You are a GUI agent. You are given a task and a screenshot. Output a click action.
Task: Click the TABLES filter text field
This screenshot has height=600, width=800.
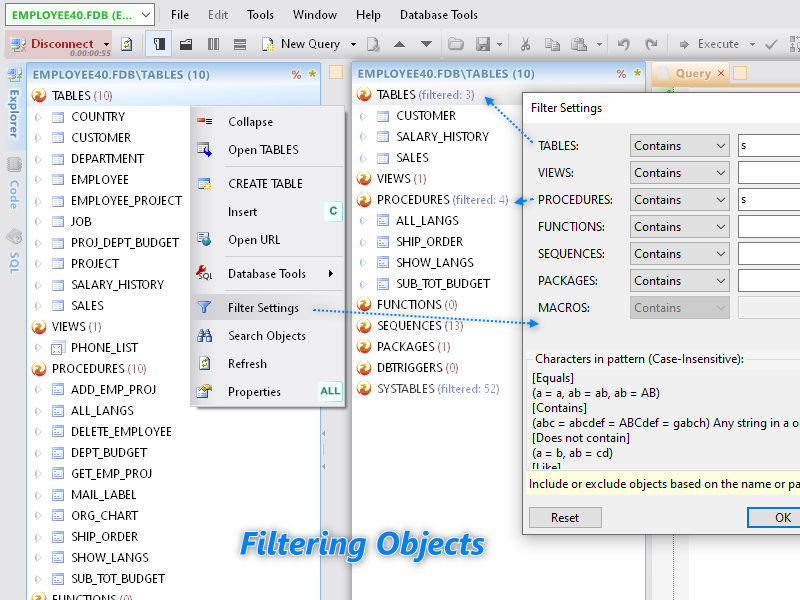tap(769, 145)
